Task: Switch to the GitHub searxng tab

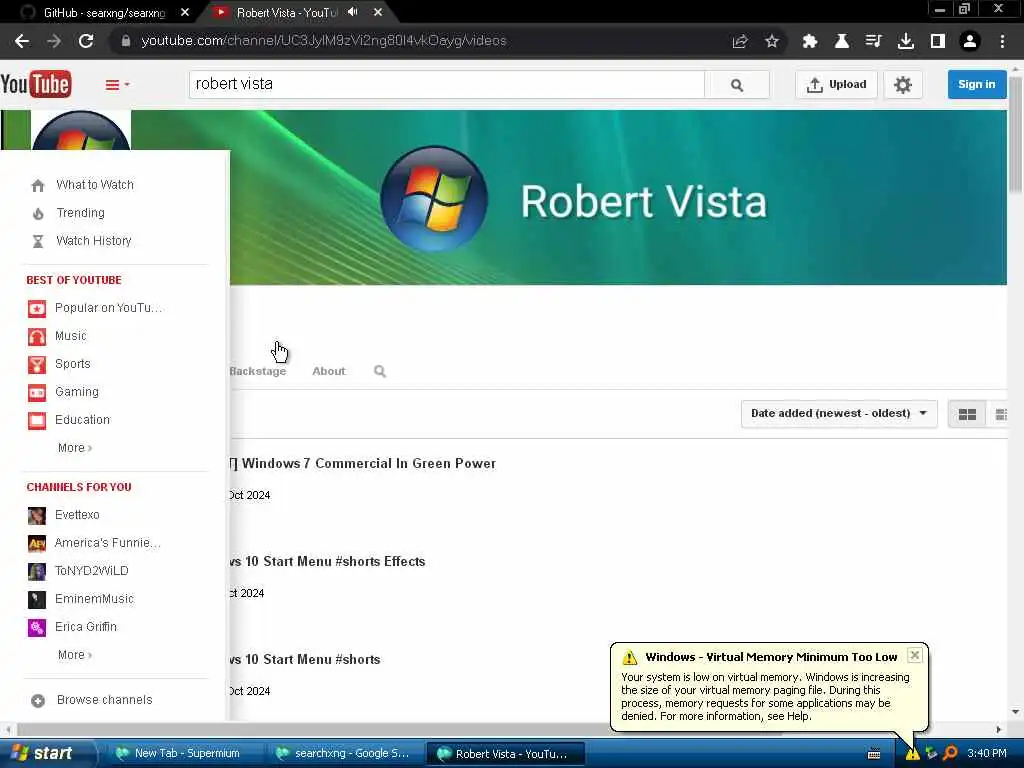Action: pyautogui.click(x=104, y=12)
